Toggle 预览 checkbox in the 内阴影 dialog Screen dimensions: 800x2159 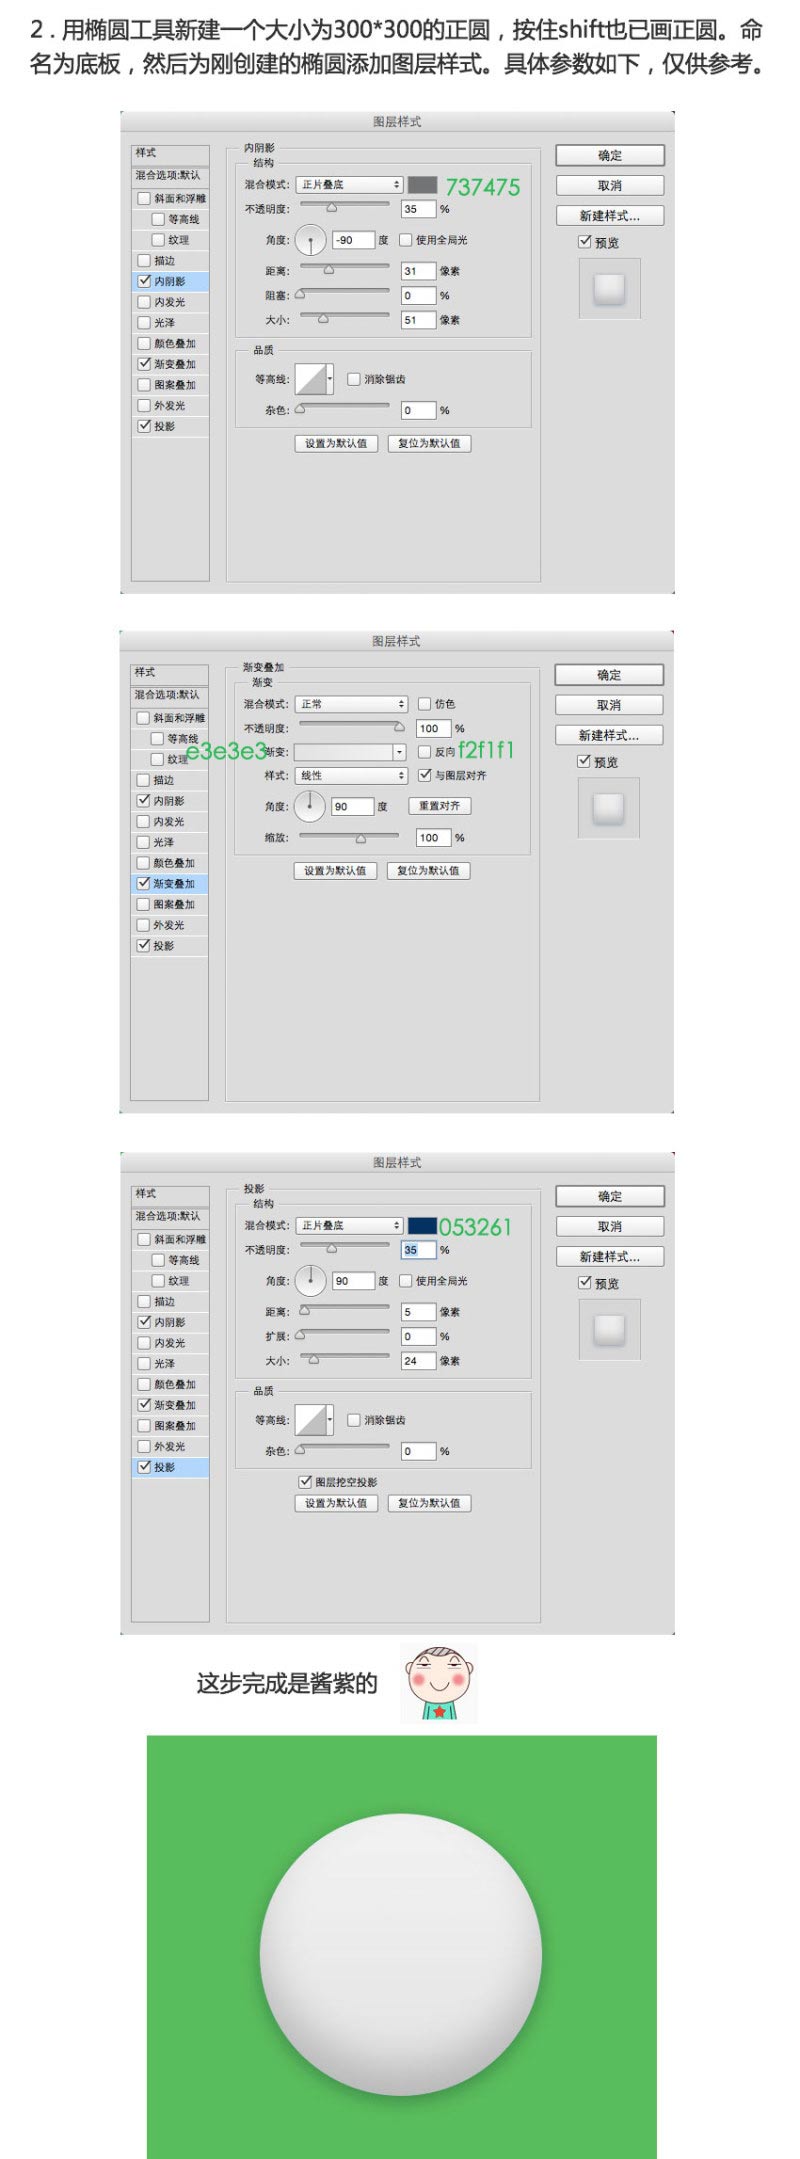coord(584,242)
